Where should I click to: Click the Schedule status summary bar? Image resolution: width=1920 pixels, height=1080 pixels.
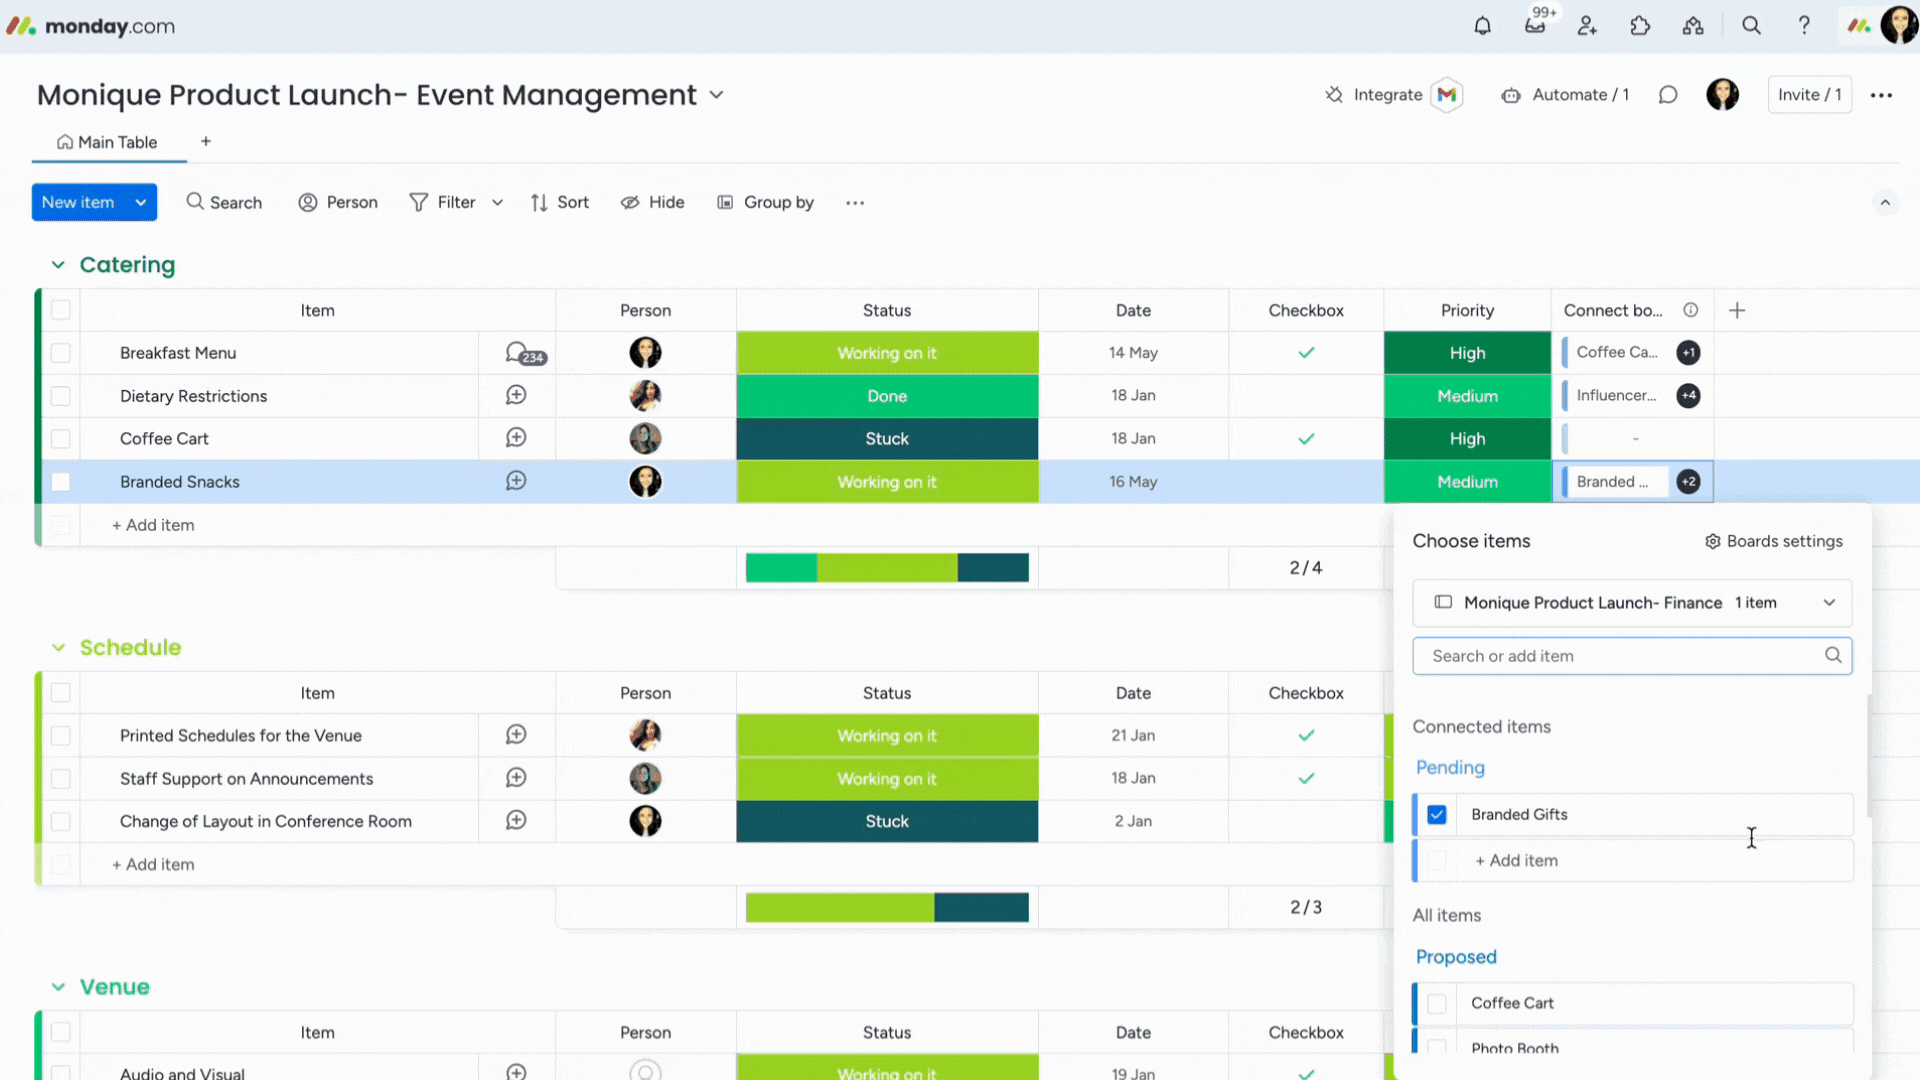[887, 908]
